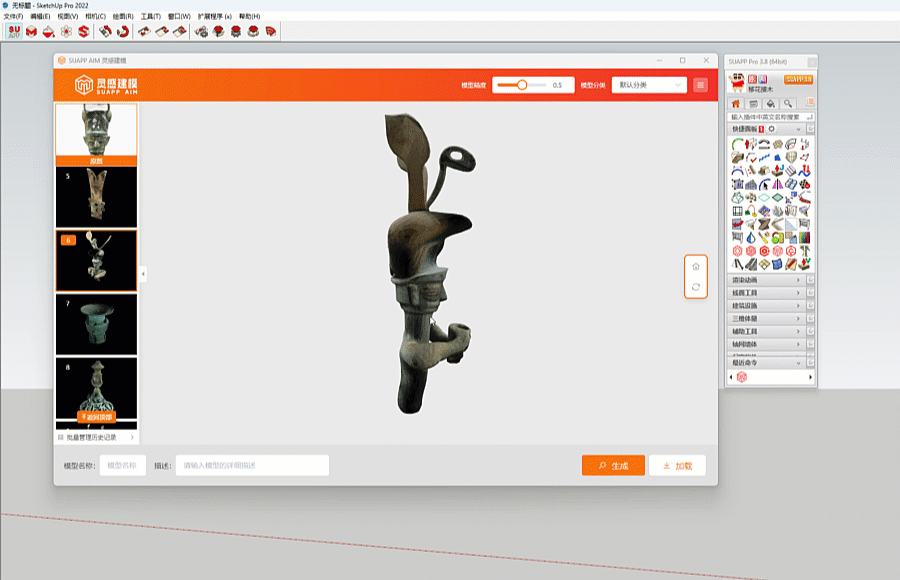900x580 pixels.
Task: Click the paint bucket icon in SUAPP panel tabs
Action: (770, 103)
